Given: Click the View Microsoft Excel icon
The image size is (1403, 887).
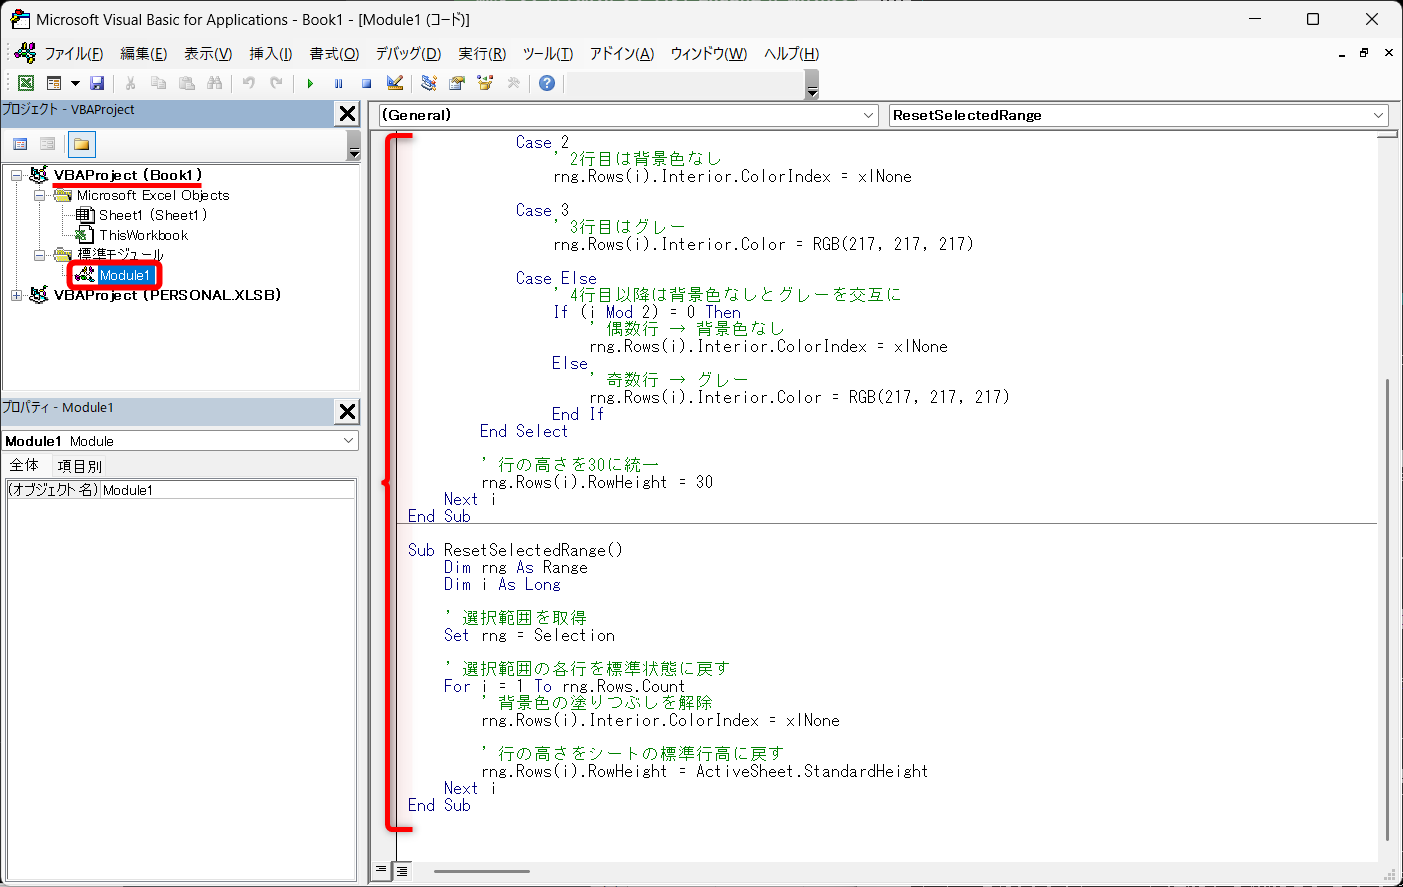Looking at the screenshot, I should pos(26,83).
